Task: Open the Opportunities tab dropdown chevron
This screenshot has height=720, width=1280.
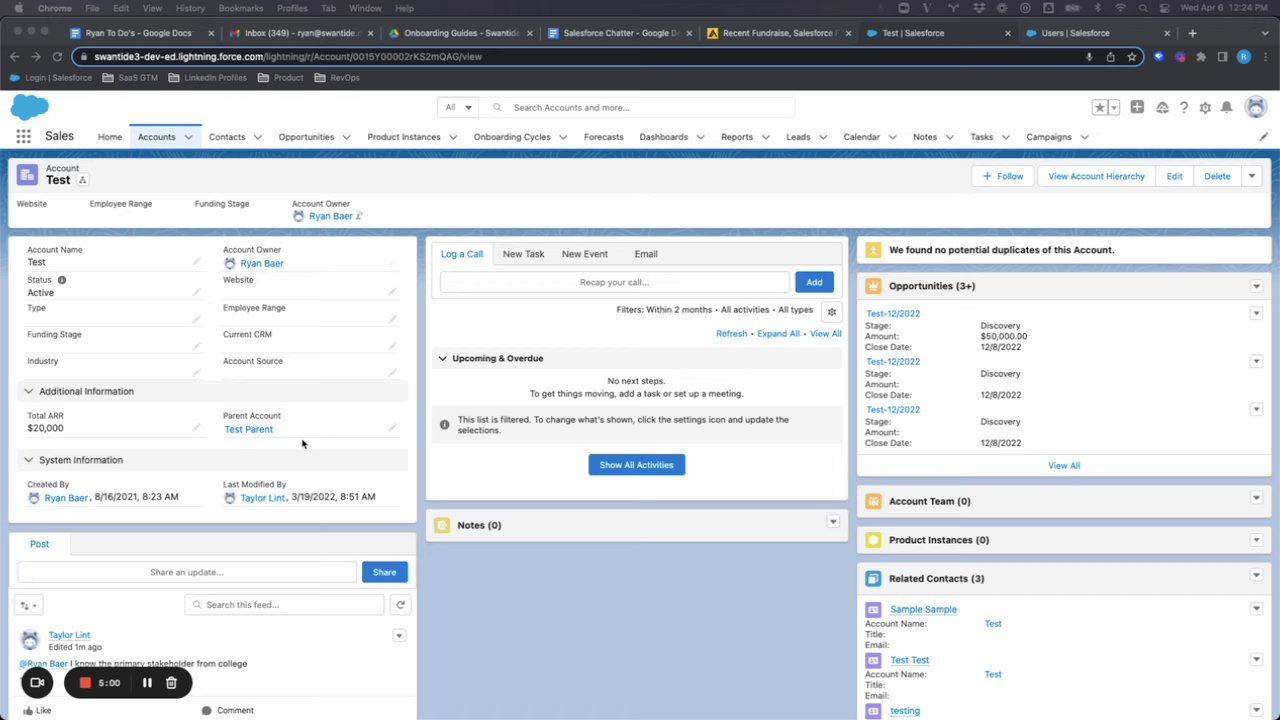Action: pyautogui.click(x=346, y=137)
